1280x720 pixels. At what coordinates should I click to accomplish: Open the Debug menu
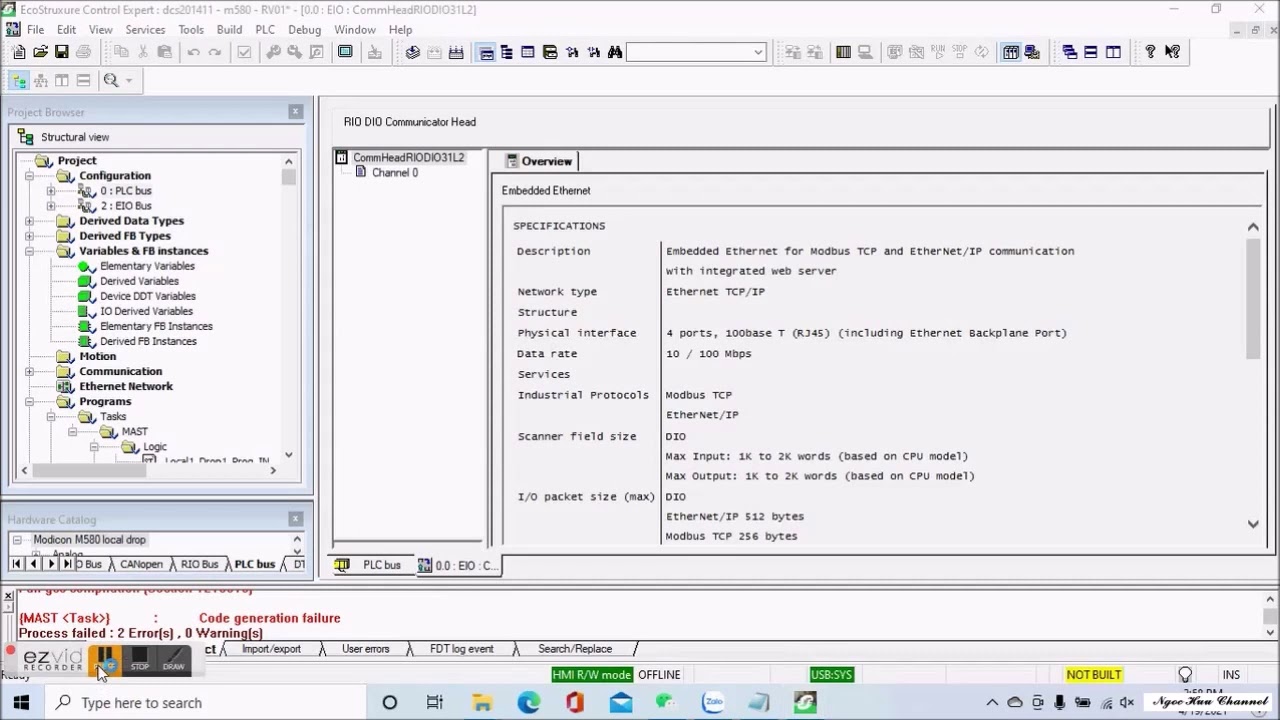(x=304, y=30)
